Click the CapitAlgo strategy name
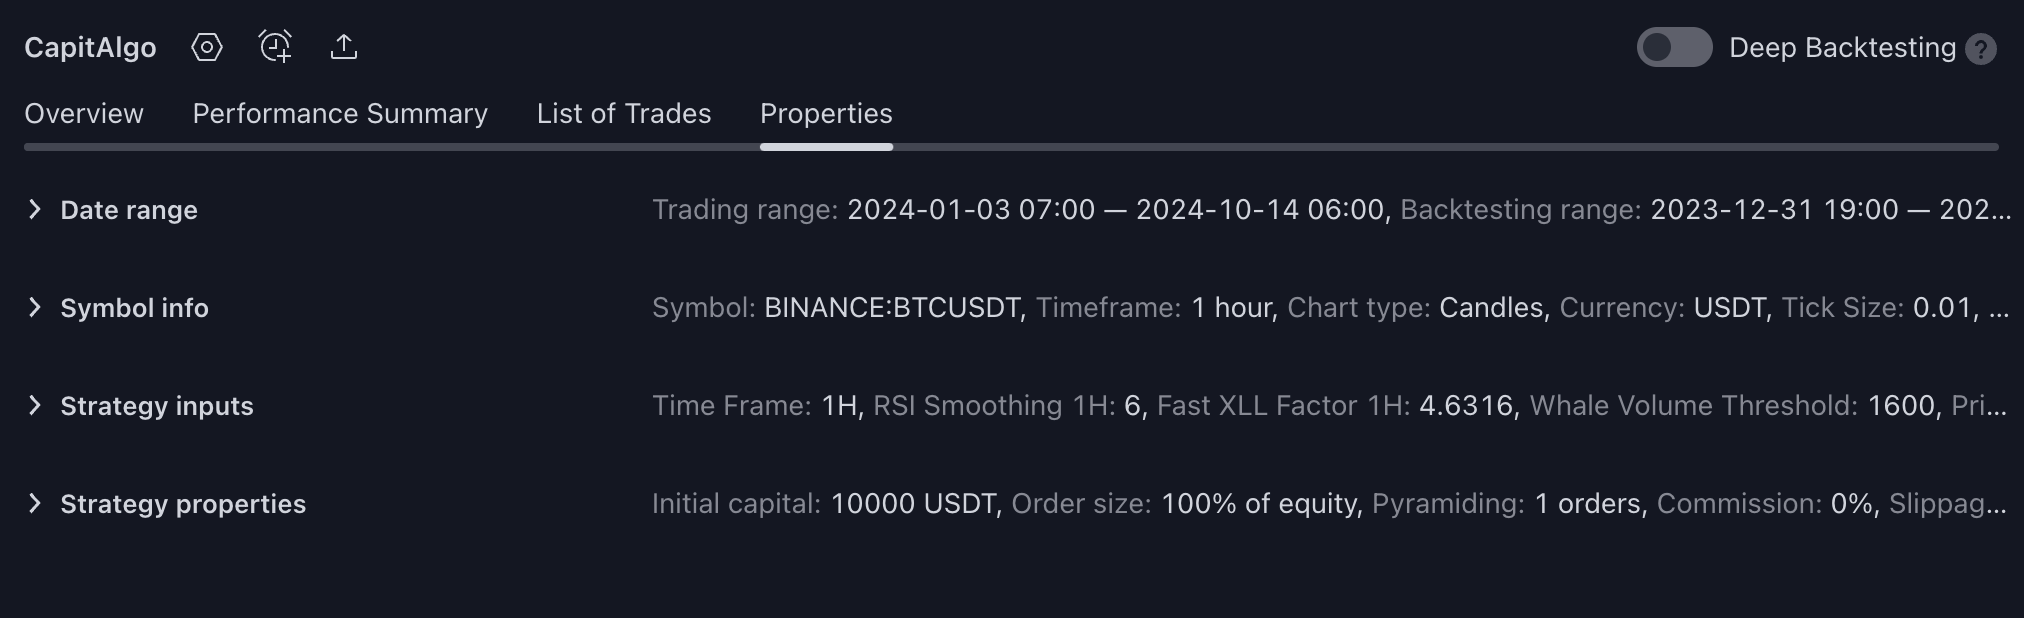Screen dimensions: 2024x618 [90, 47]
